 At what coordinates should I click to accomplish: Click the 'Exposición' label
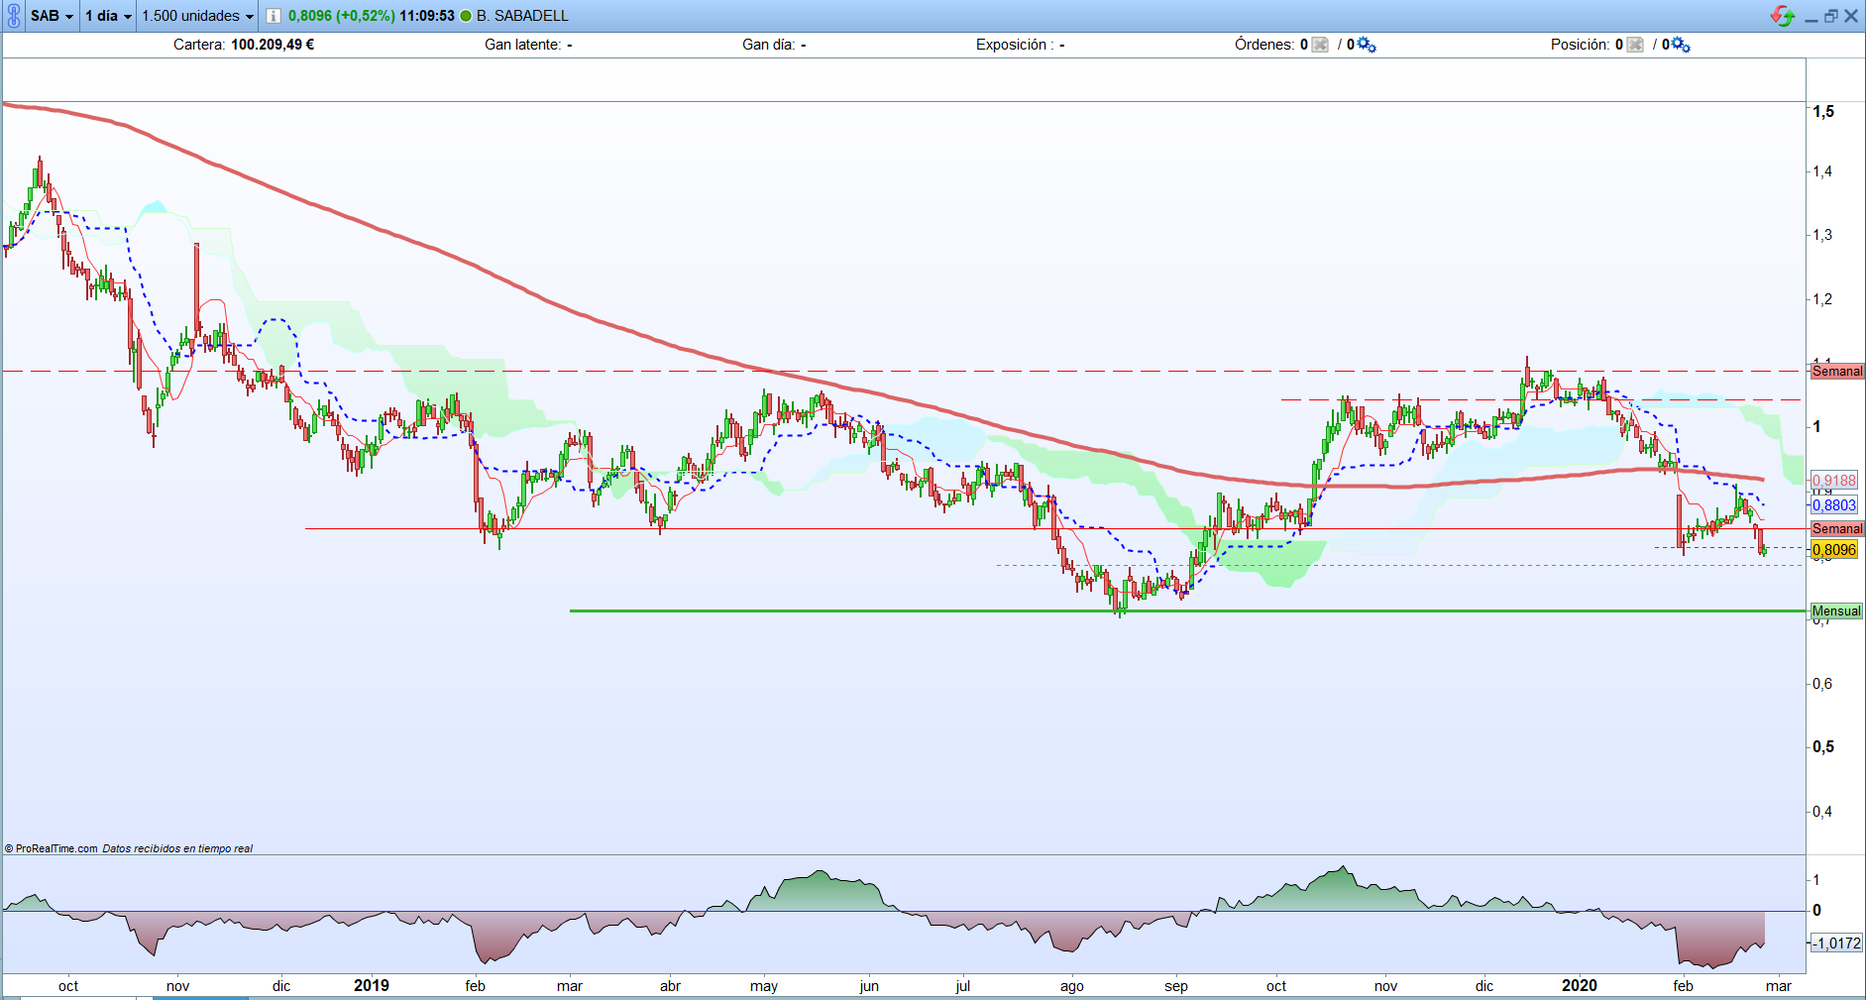click(x=1014, y=44)
